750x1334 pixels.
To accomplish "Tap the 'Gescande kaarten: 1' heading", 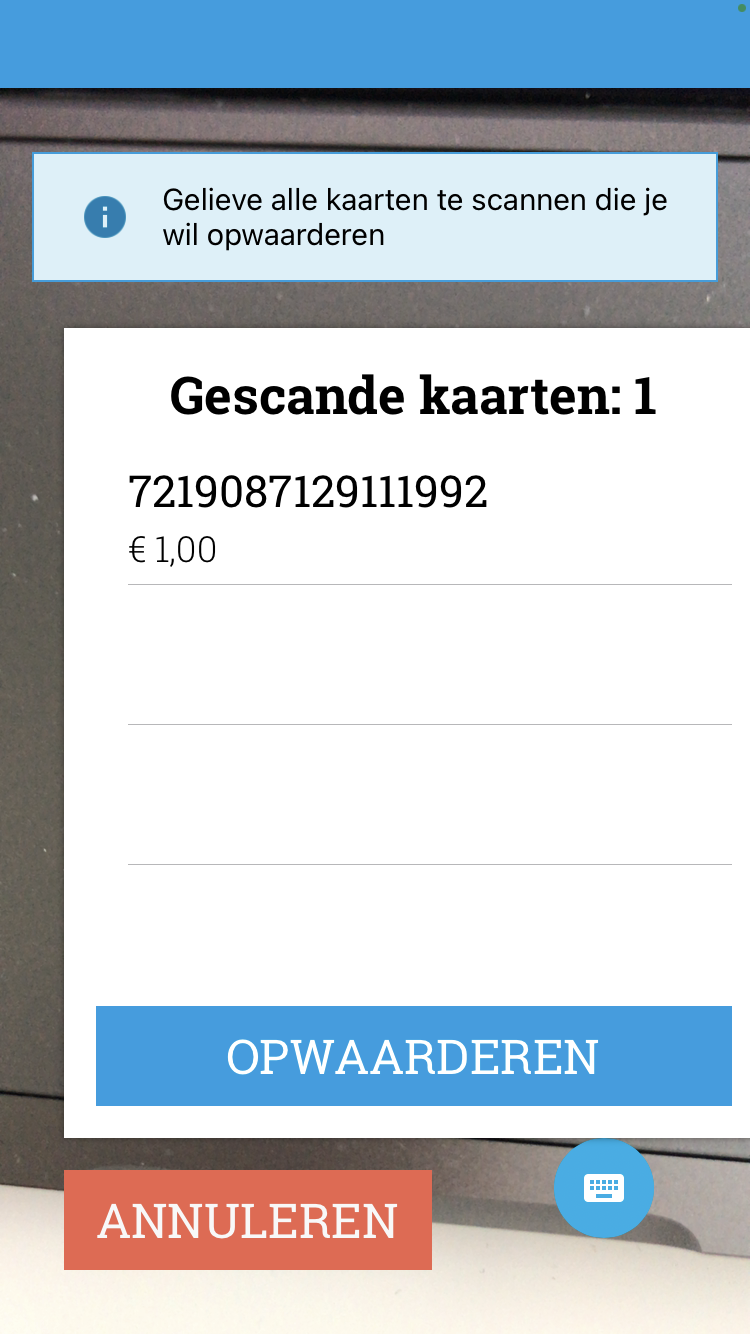I will pos(413,396).
